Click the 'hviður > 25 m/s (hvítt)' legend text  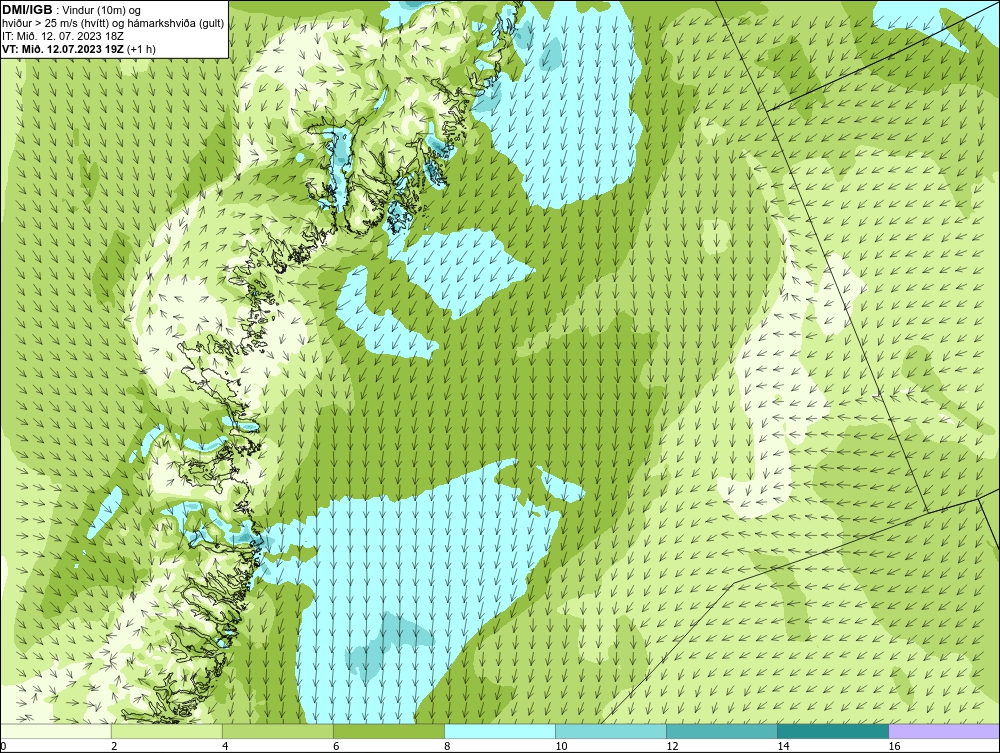click(x=55, y=24)
